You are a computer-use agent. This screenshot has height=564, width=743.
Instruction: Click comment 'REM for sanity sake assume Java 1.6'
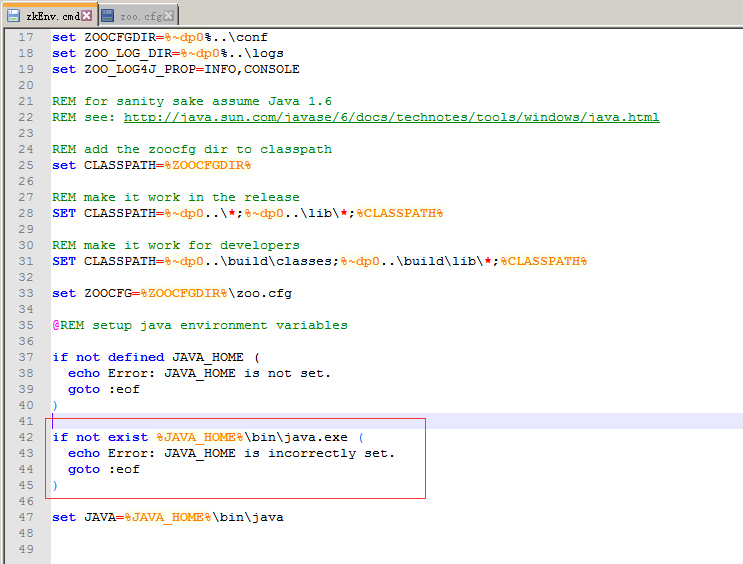tap(191, 101)
